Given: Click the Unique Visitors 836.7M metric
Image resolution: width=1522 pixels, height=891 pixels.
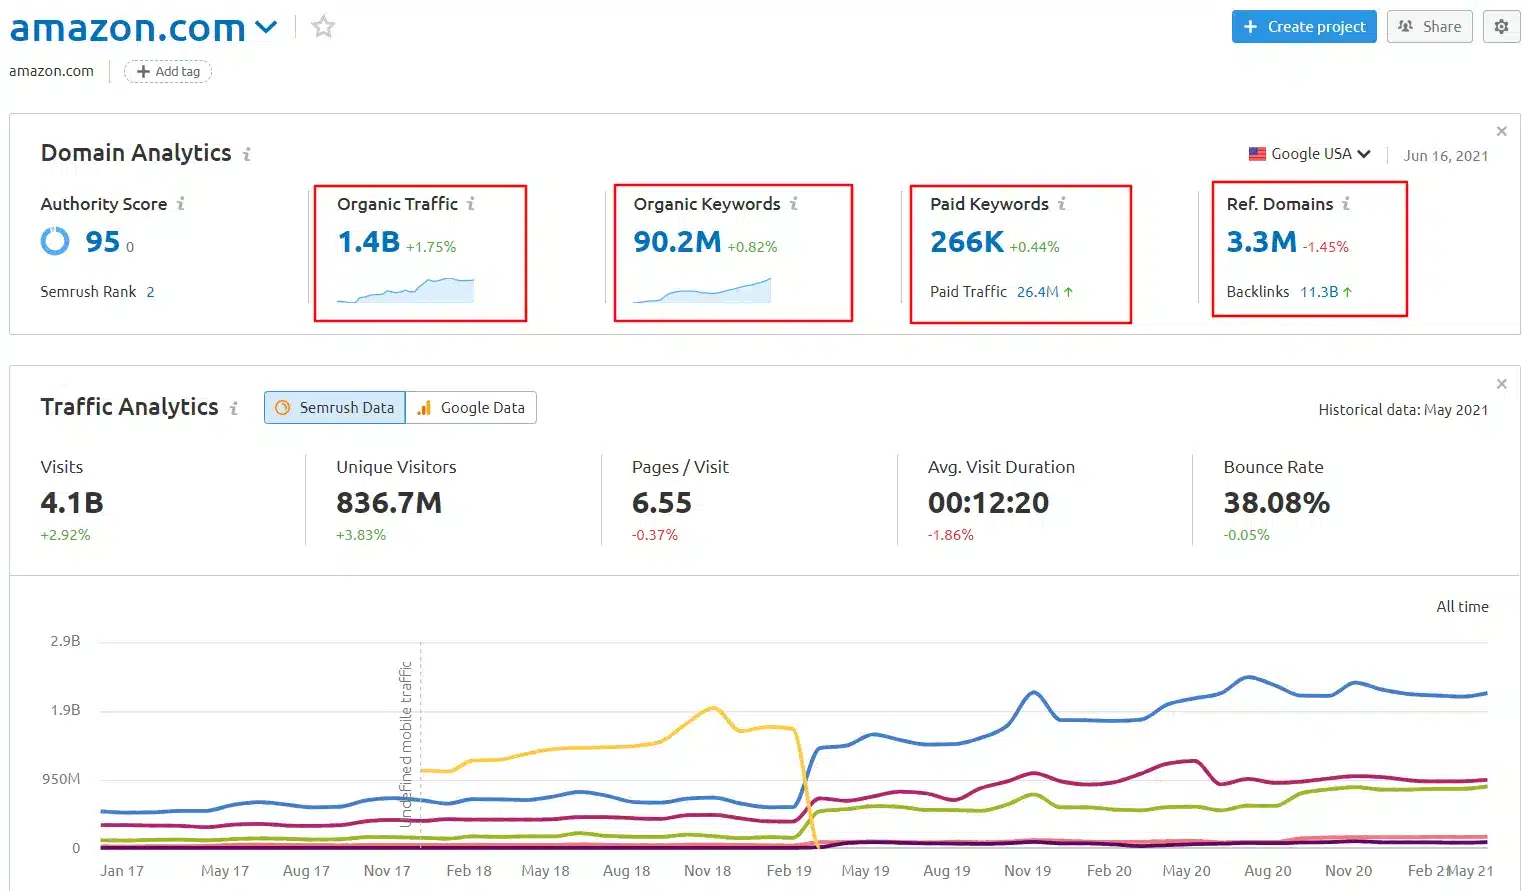Looking at the screenshot, I should [389, 503].
